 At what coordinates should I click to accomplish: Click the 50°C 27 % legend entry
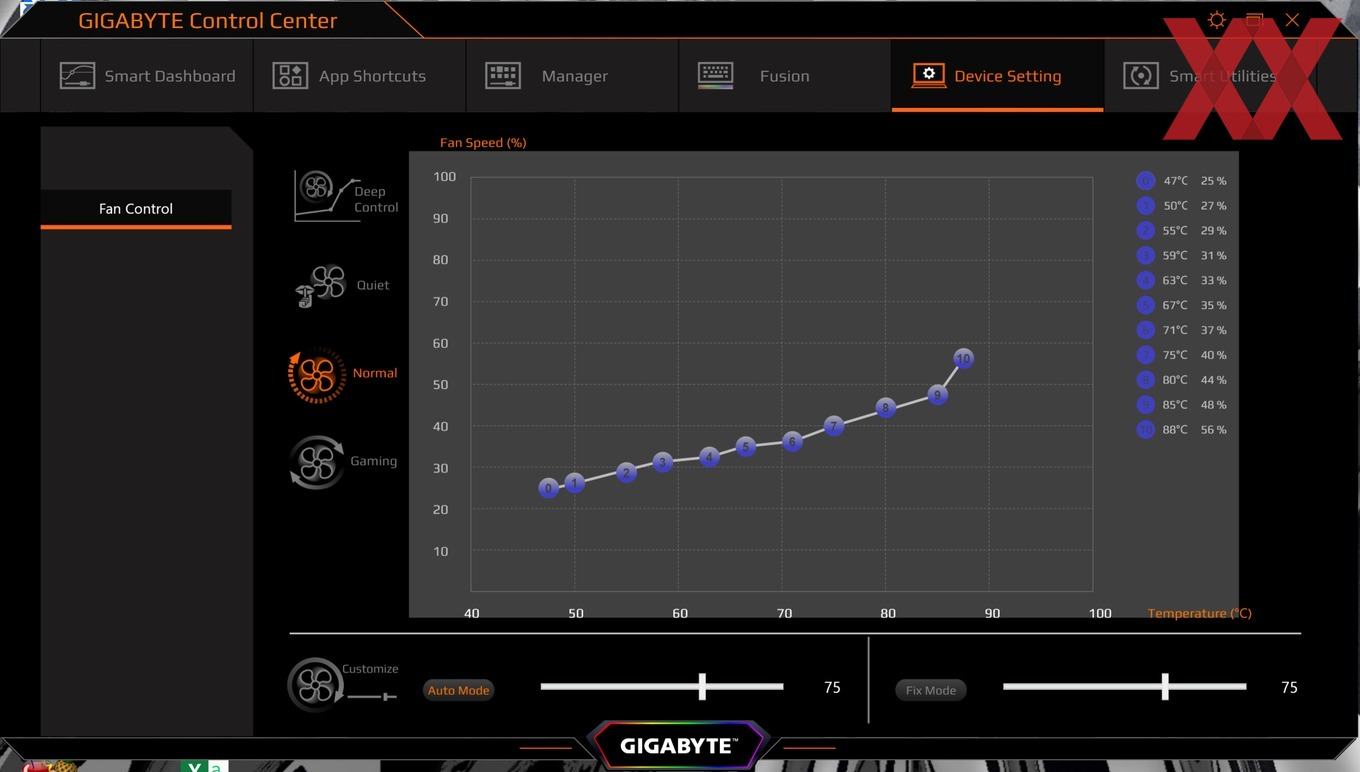(1182, 206)
